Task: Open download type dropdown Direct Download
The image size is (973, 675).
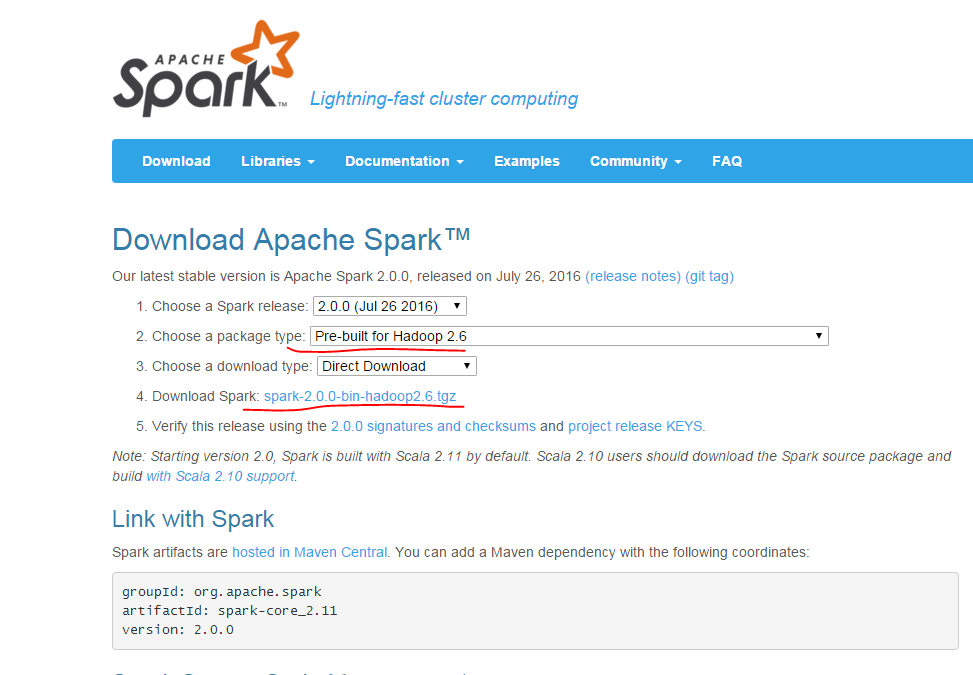Action: point(397,366)
